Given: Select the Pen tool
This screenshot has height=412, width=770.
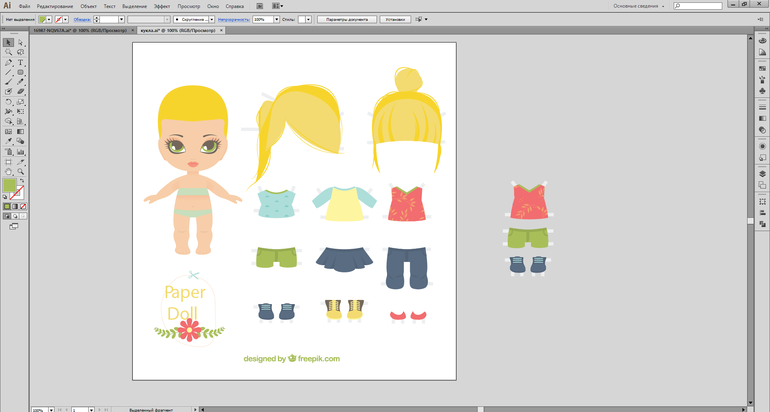Looking at the screenshot, I should click(x=9, y=62).
